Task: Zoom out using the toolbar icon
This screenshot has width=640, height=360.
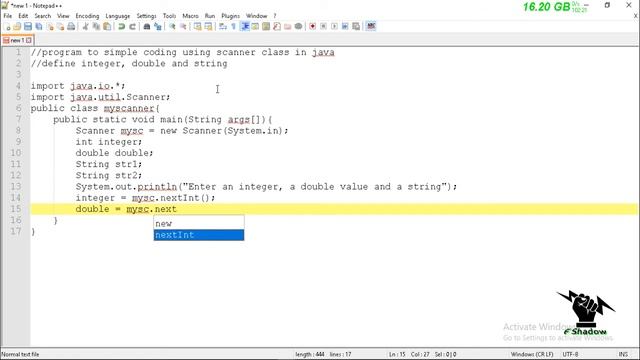Action: [x=183, y=27]
